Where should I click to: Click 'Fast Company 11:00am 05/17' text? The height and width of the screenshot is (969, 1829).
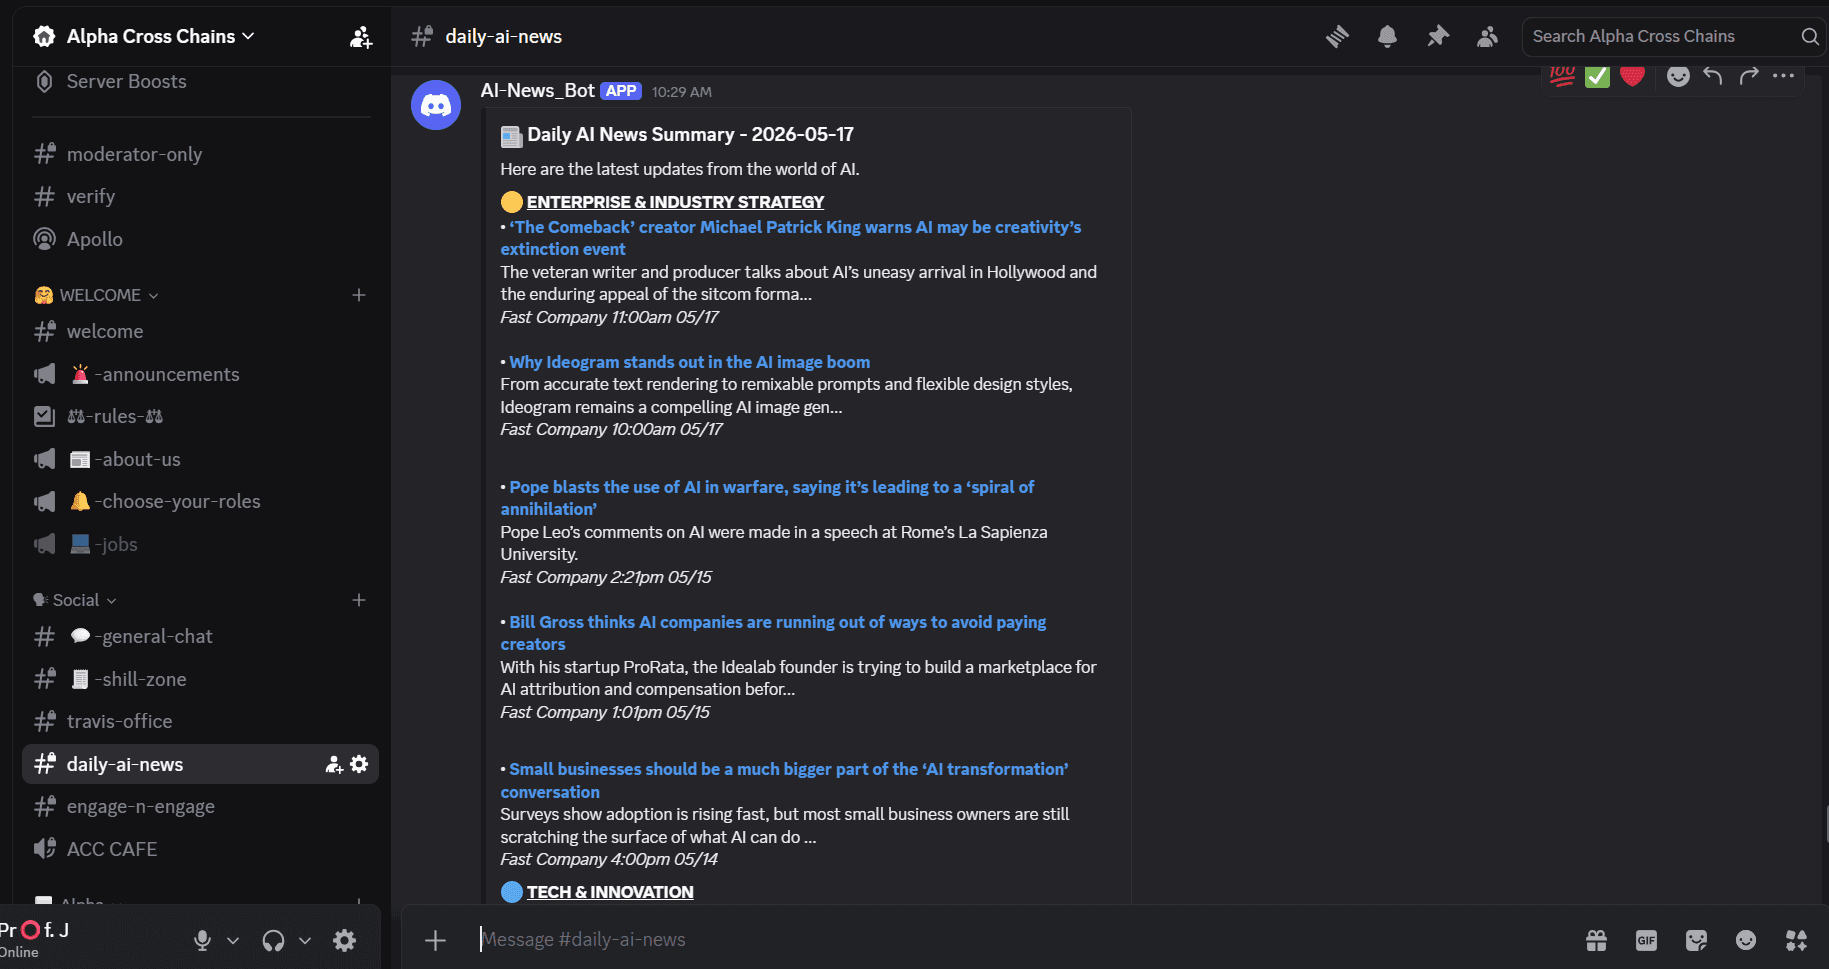pos(609,317)
